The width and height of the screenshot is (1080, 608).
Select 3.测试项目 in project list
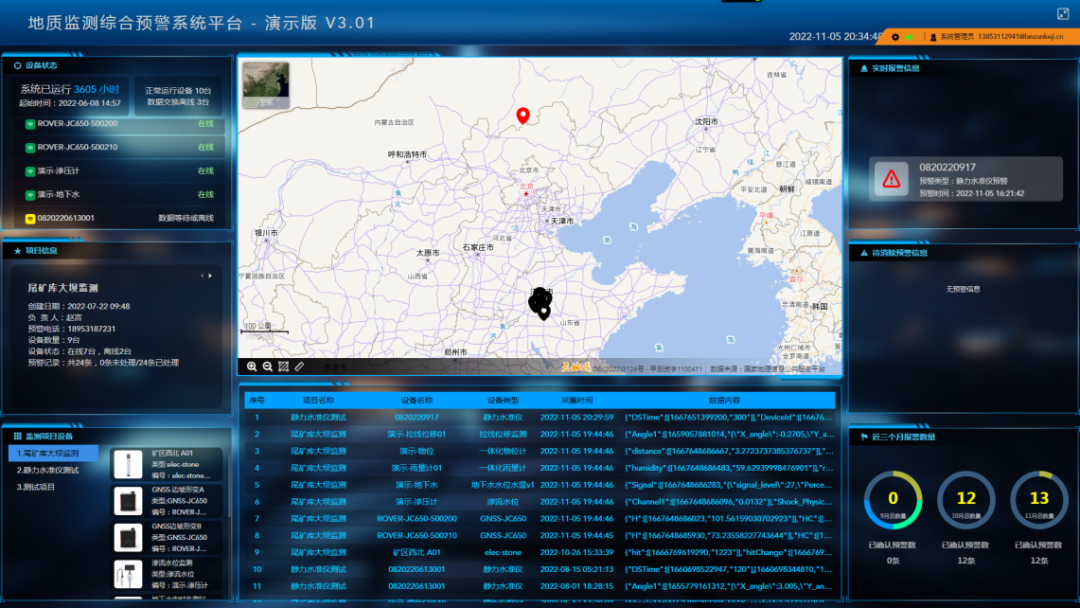click(39, 487)
